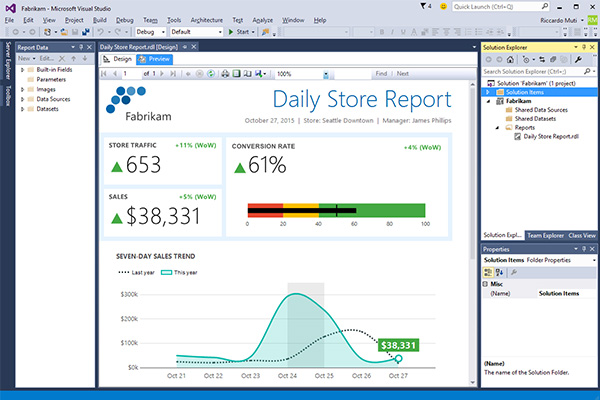Click the Undo arrow icon
This screenshot has height=400, width=600.
pos(100,32)
